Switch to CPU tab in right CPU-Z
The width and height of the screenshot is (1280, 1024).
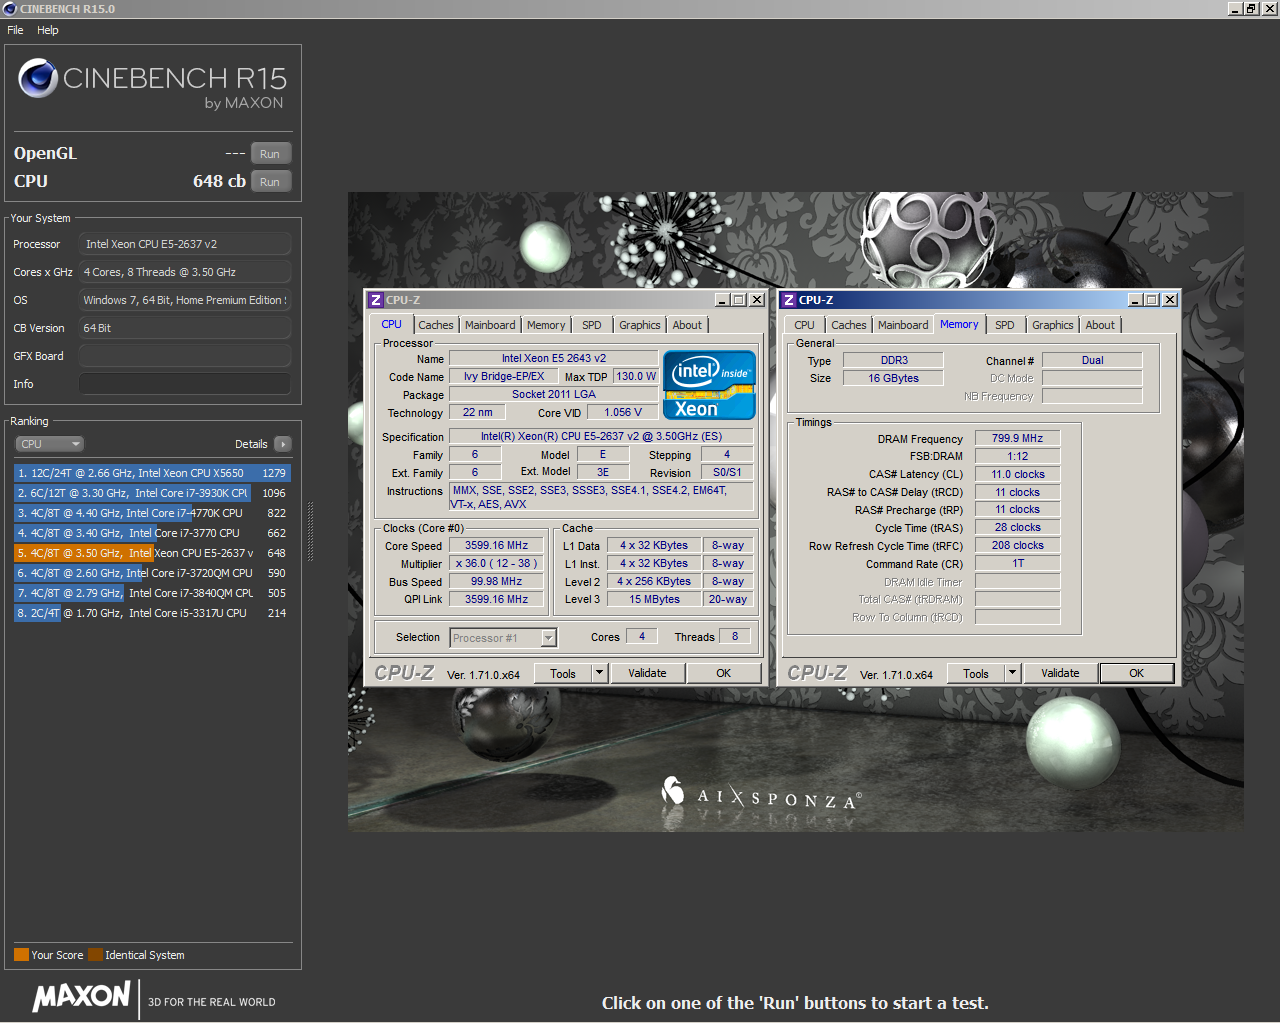coord(804,325)
